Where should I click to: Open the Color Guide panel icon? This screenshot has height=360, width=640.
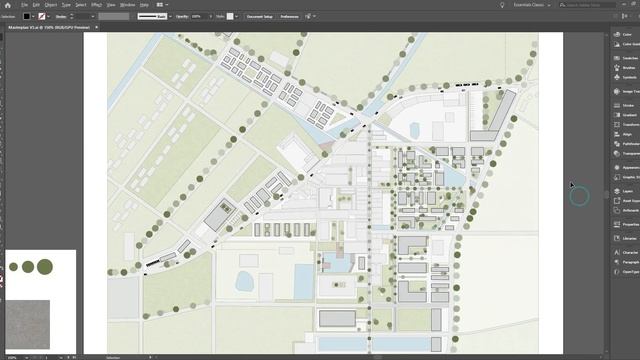[617, 44]
